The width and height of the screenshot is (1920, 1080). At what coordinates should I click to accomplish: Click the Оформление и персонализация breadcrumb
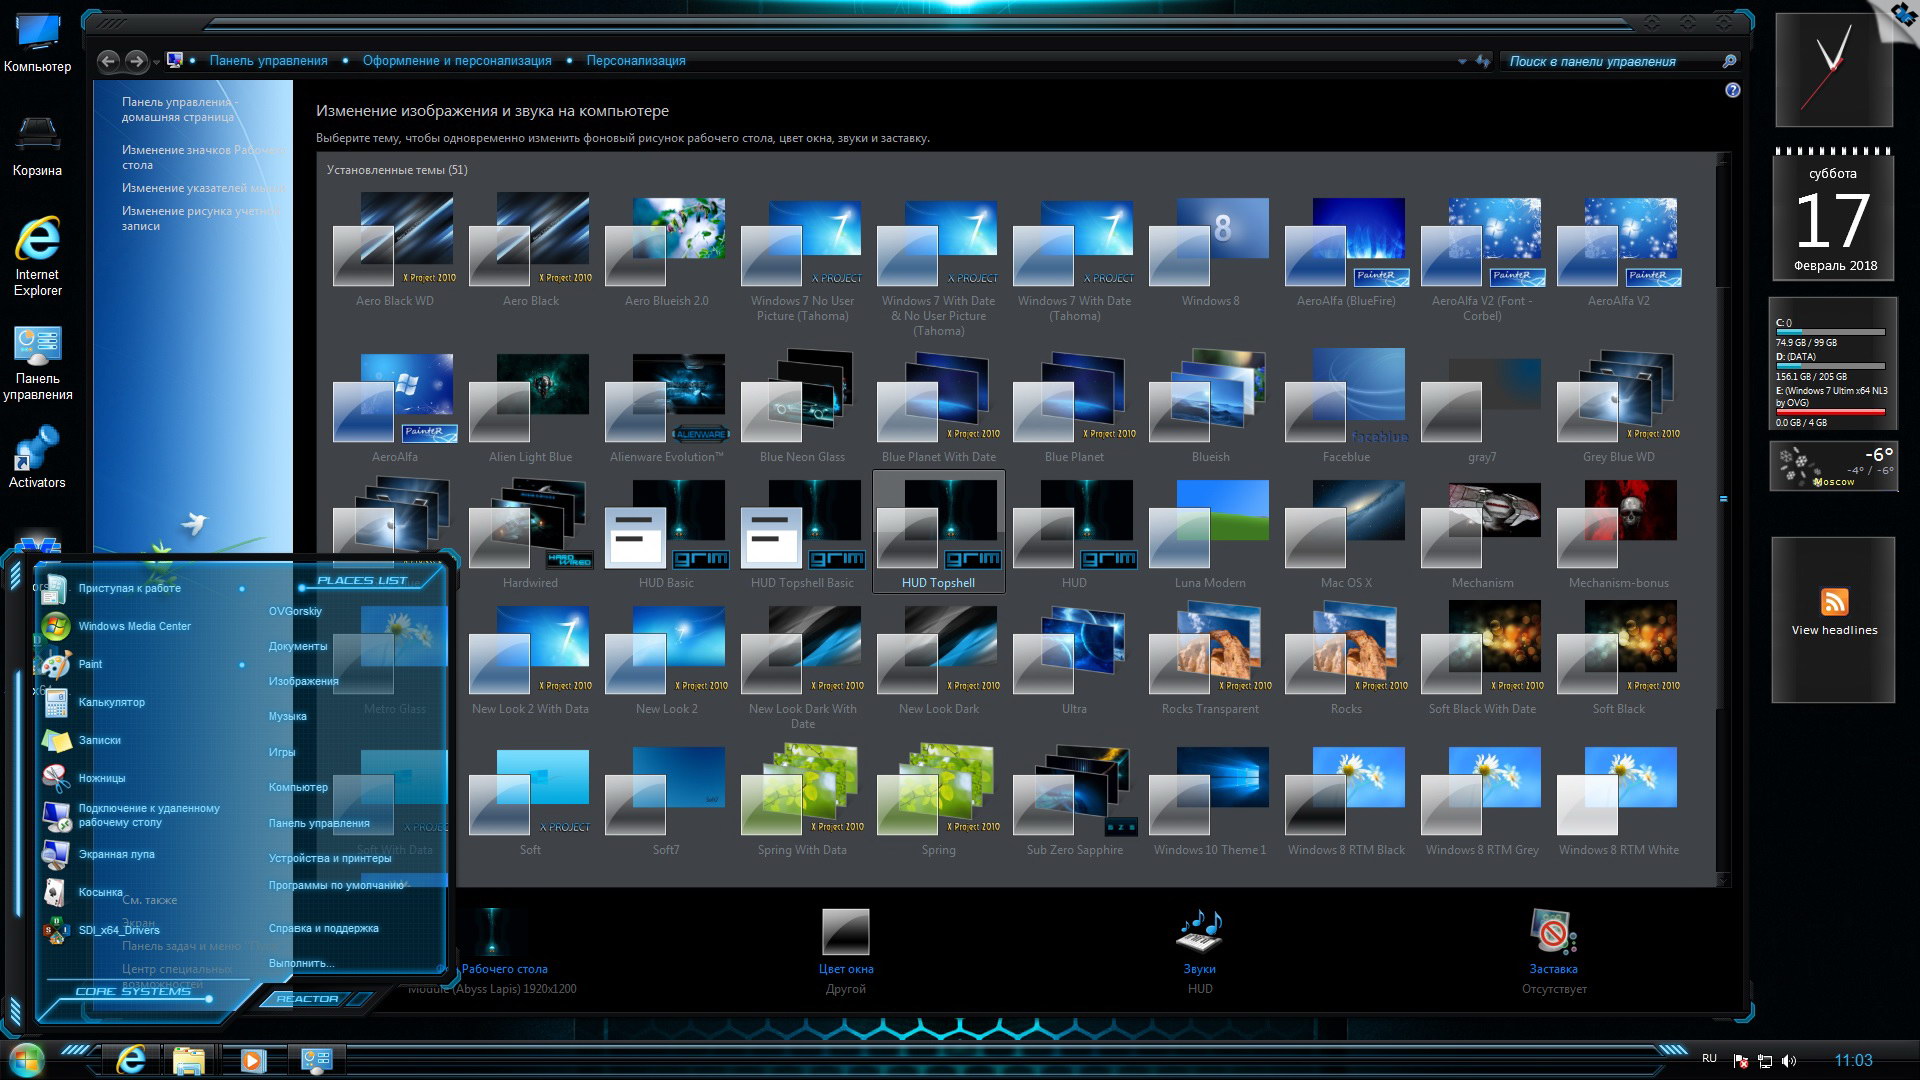[x=457, y=61]
